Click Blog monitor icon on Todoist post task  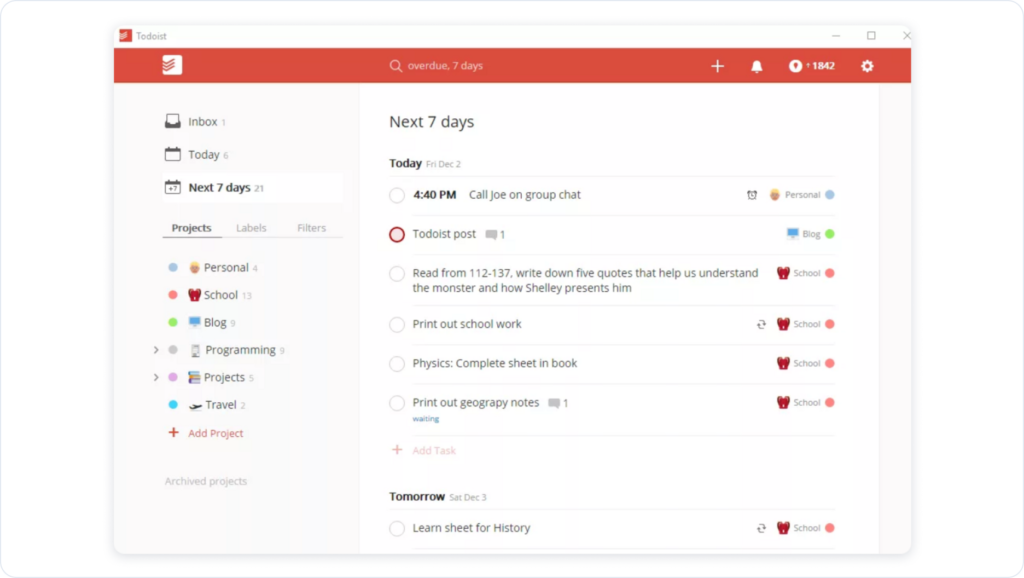[x=792, y=233]
